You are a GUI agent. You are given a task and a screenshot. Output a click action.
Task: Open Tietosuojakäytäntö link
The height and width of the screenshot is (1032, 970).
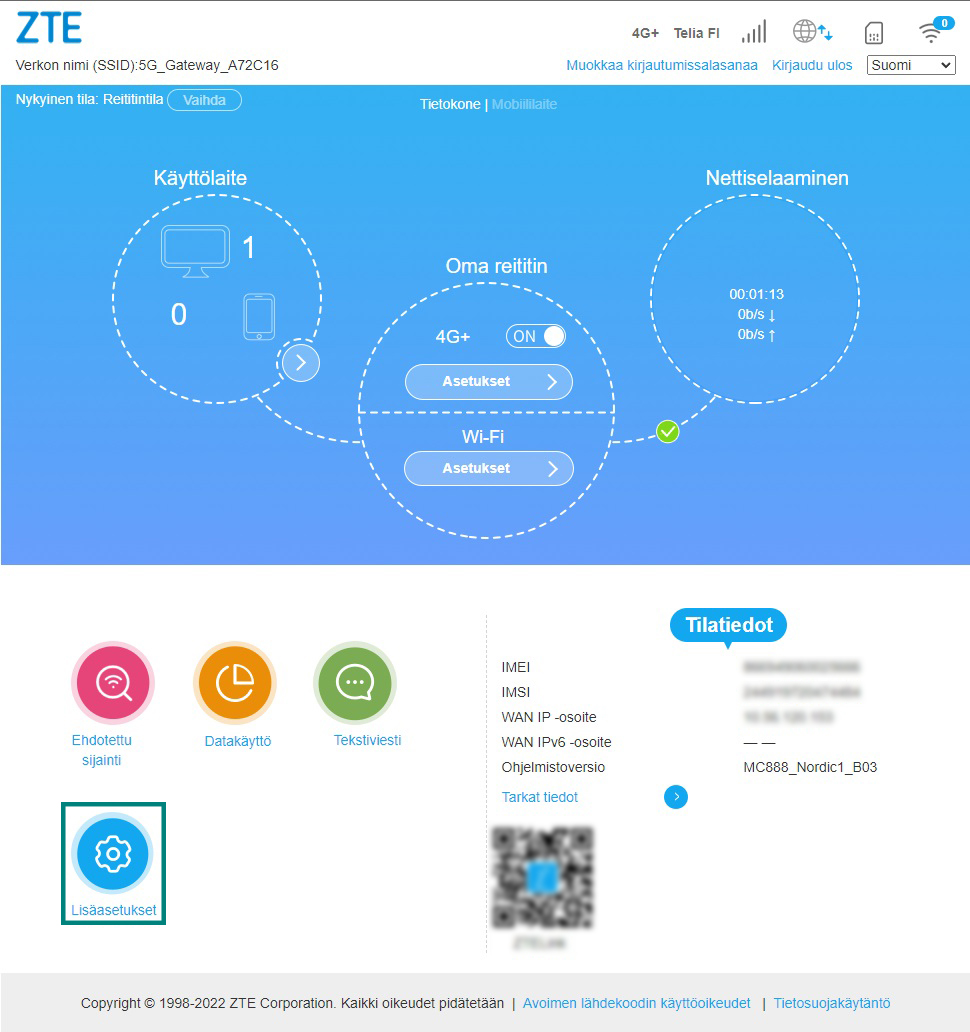coord(832,1003)
